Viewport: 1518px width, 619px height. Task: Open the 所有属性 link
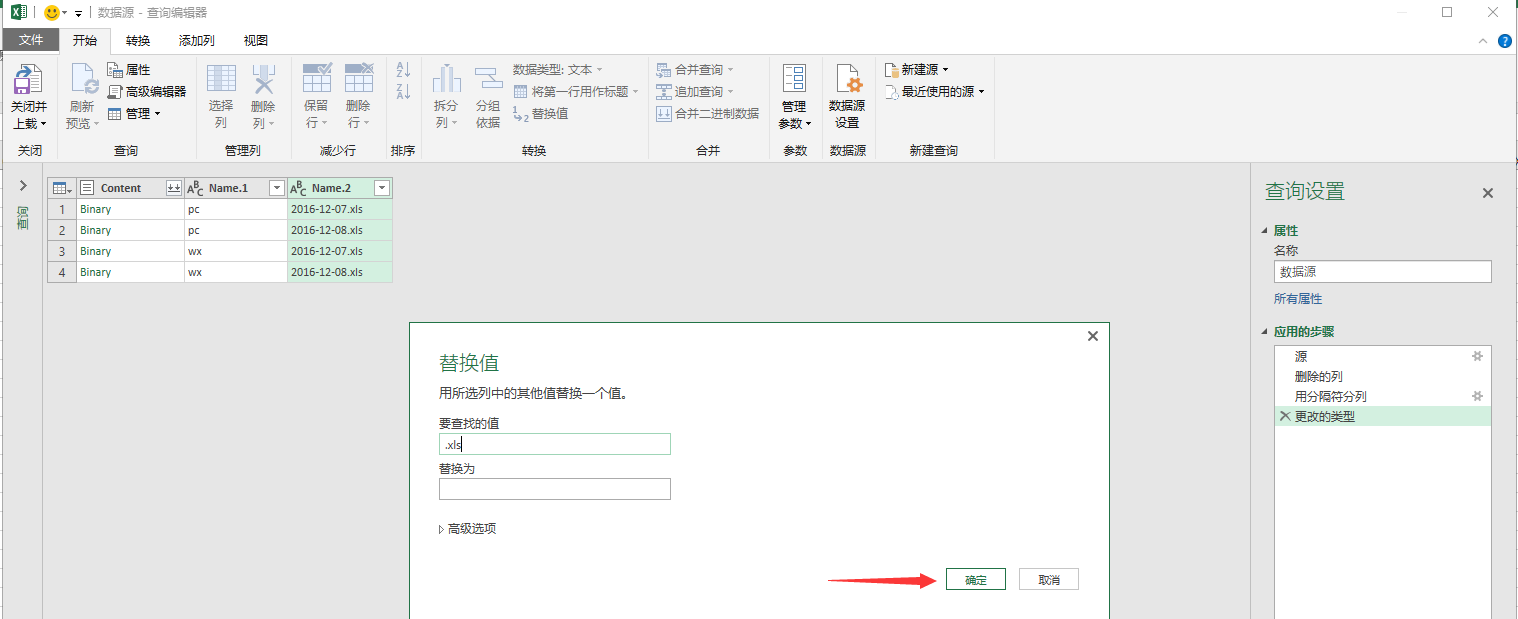(x=1298, y=299)
